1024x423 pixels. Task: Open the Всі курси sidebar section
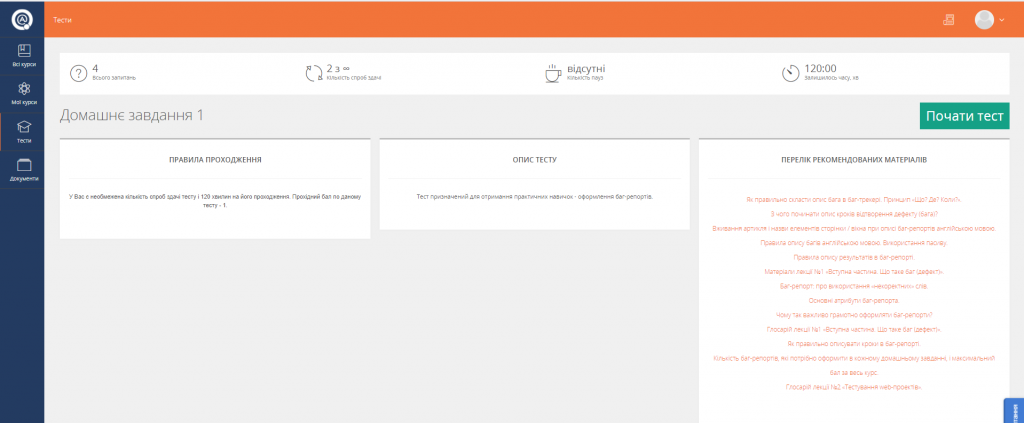[24, 55]
